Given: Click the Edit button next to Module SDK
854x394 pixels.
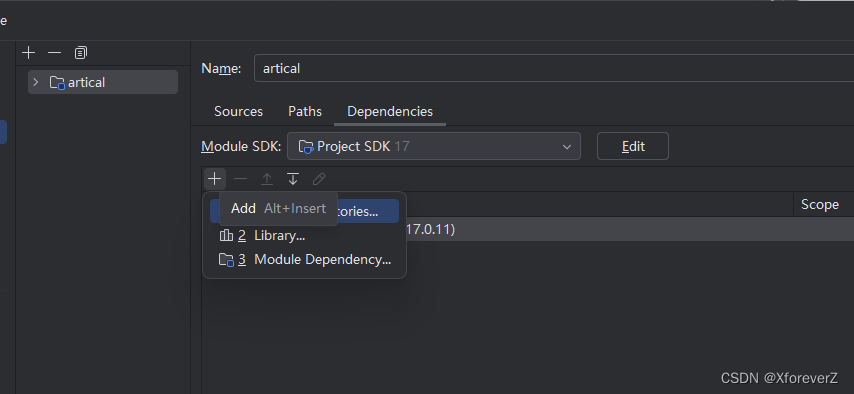Looking at the screenshot, I should pos(633,147).
